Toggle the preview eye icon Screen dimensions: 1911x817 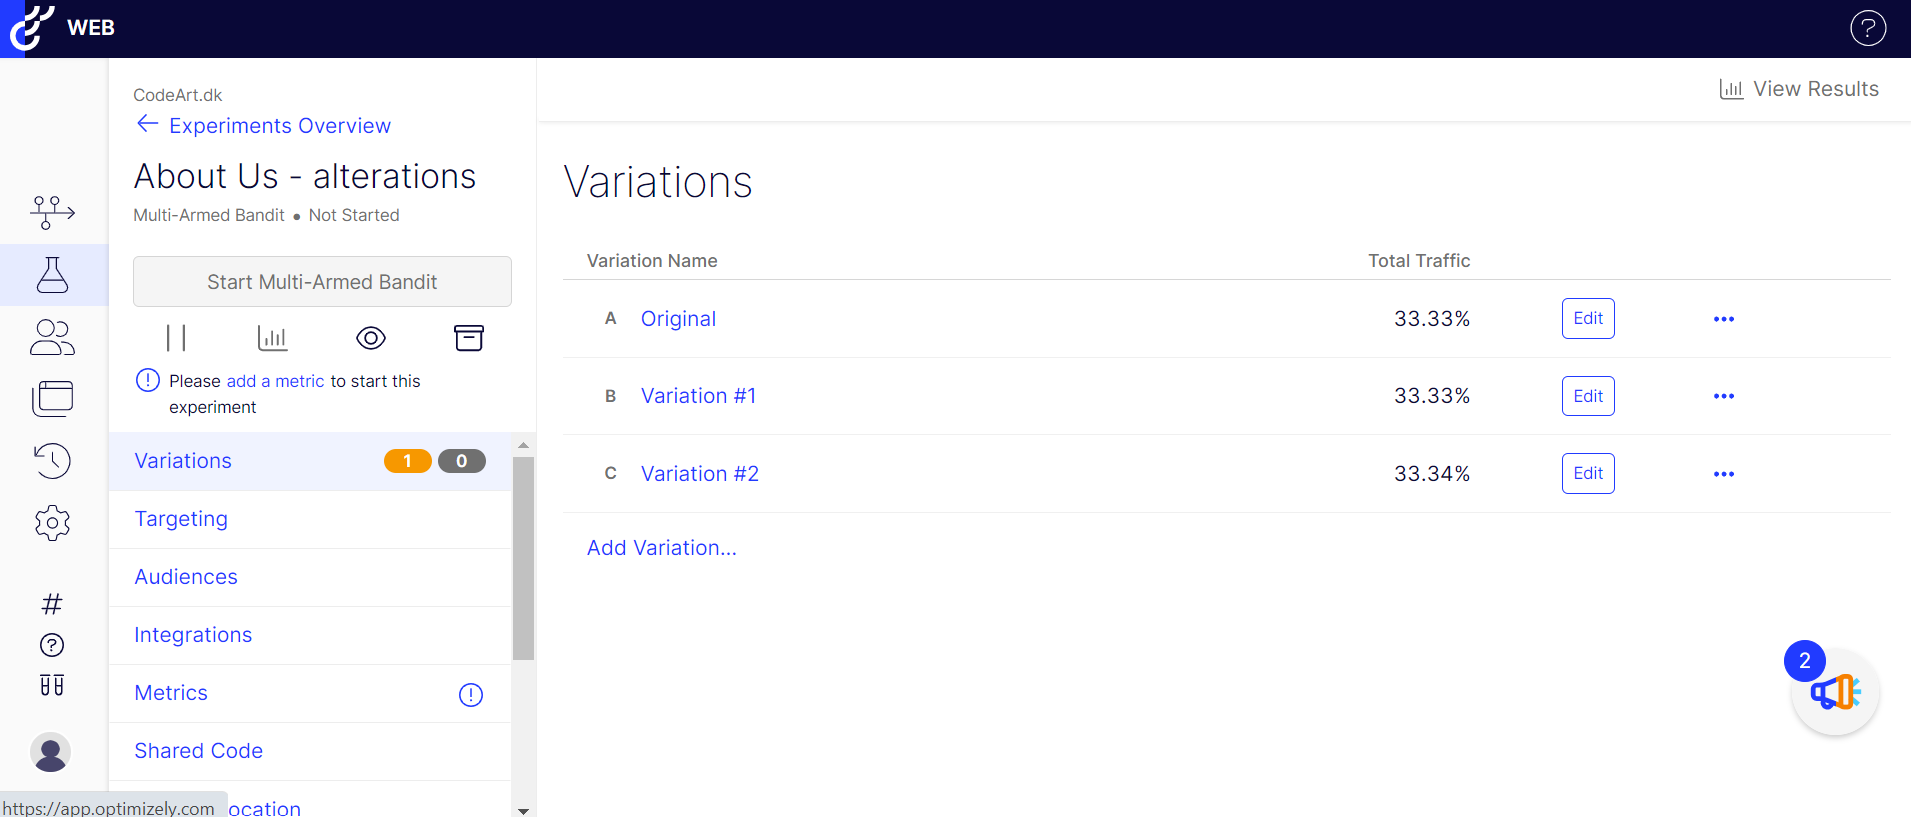tap(371, 338)
